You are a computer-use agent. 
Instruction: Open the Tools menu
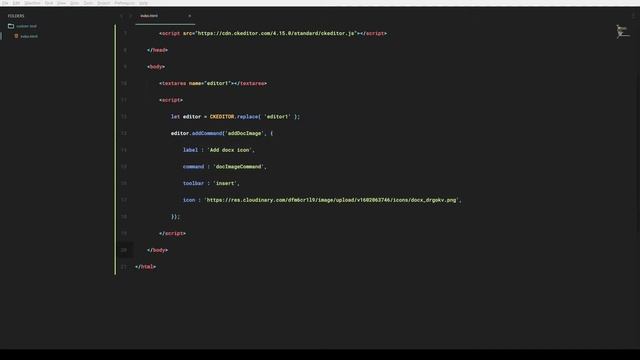[88, 3]
